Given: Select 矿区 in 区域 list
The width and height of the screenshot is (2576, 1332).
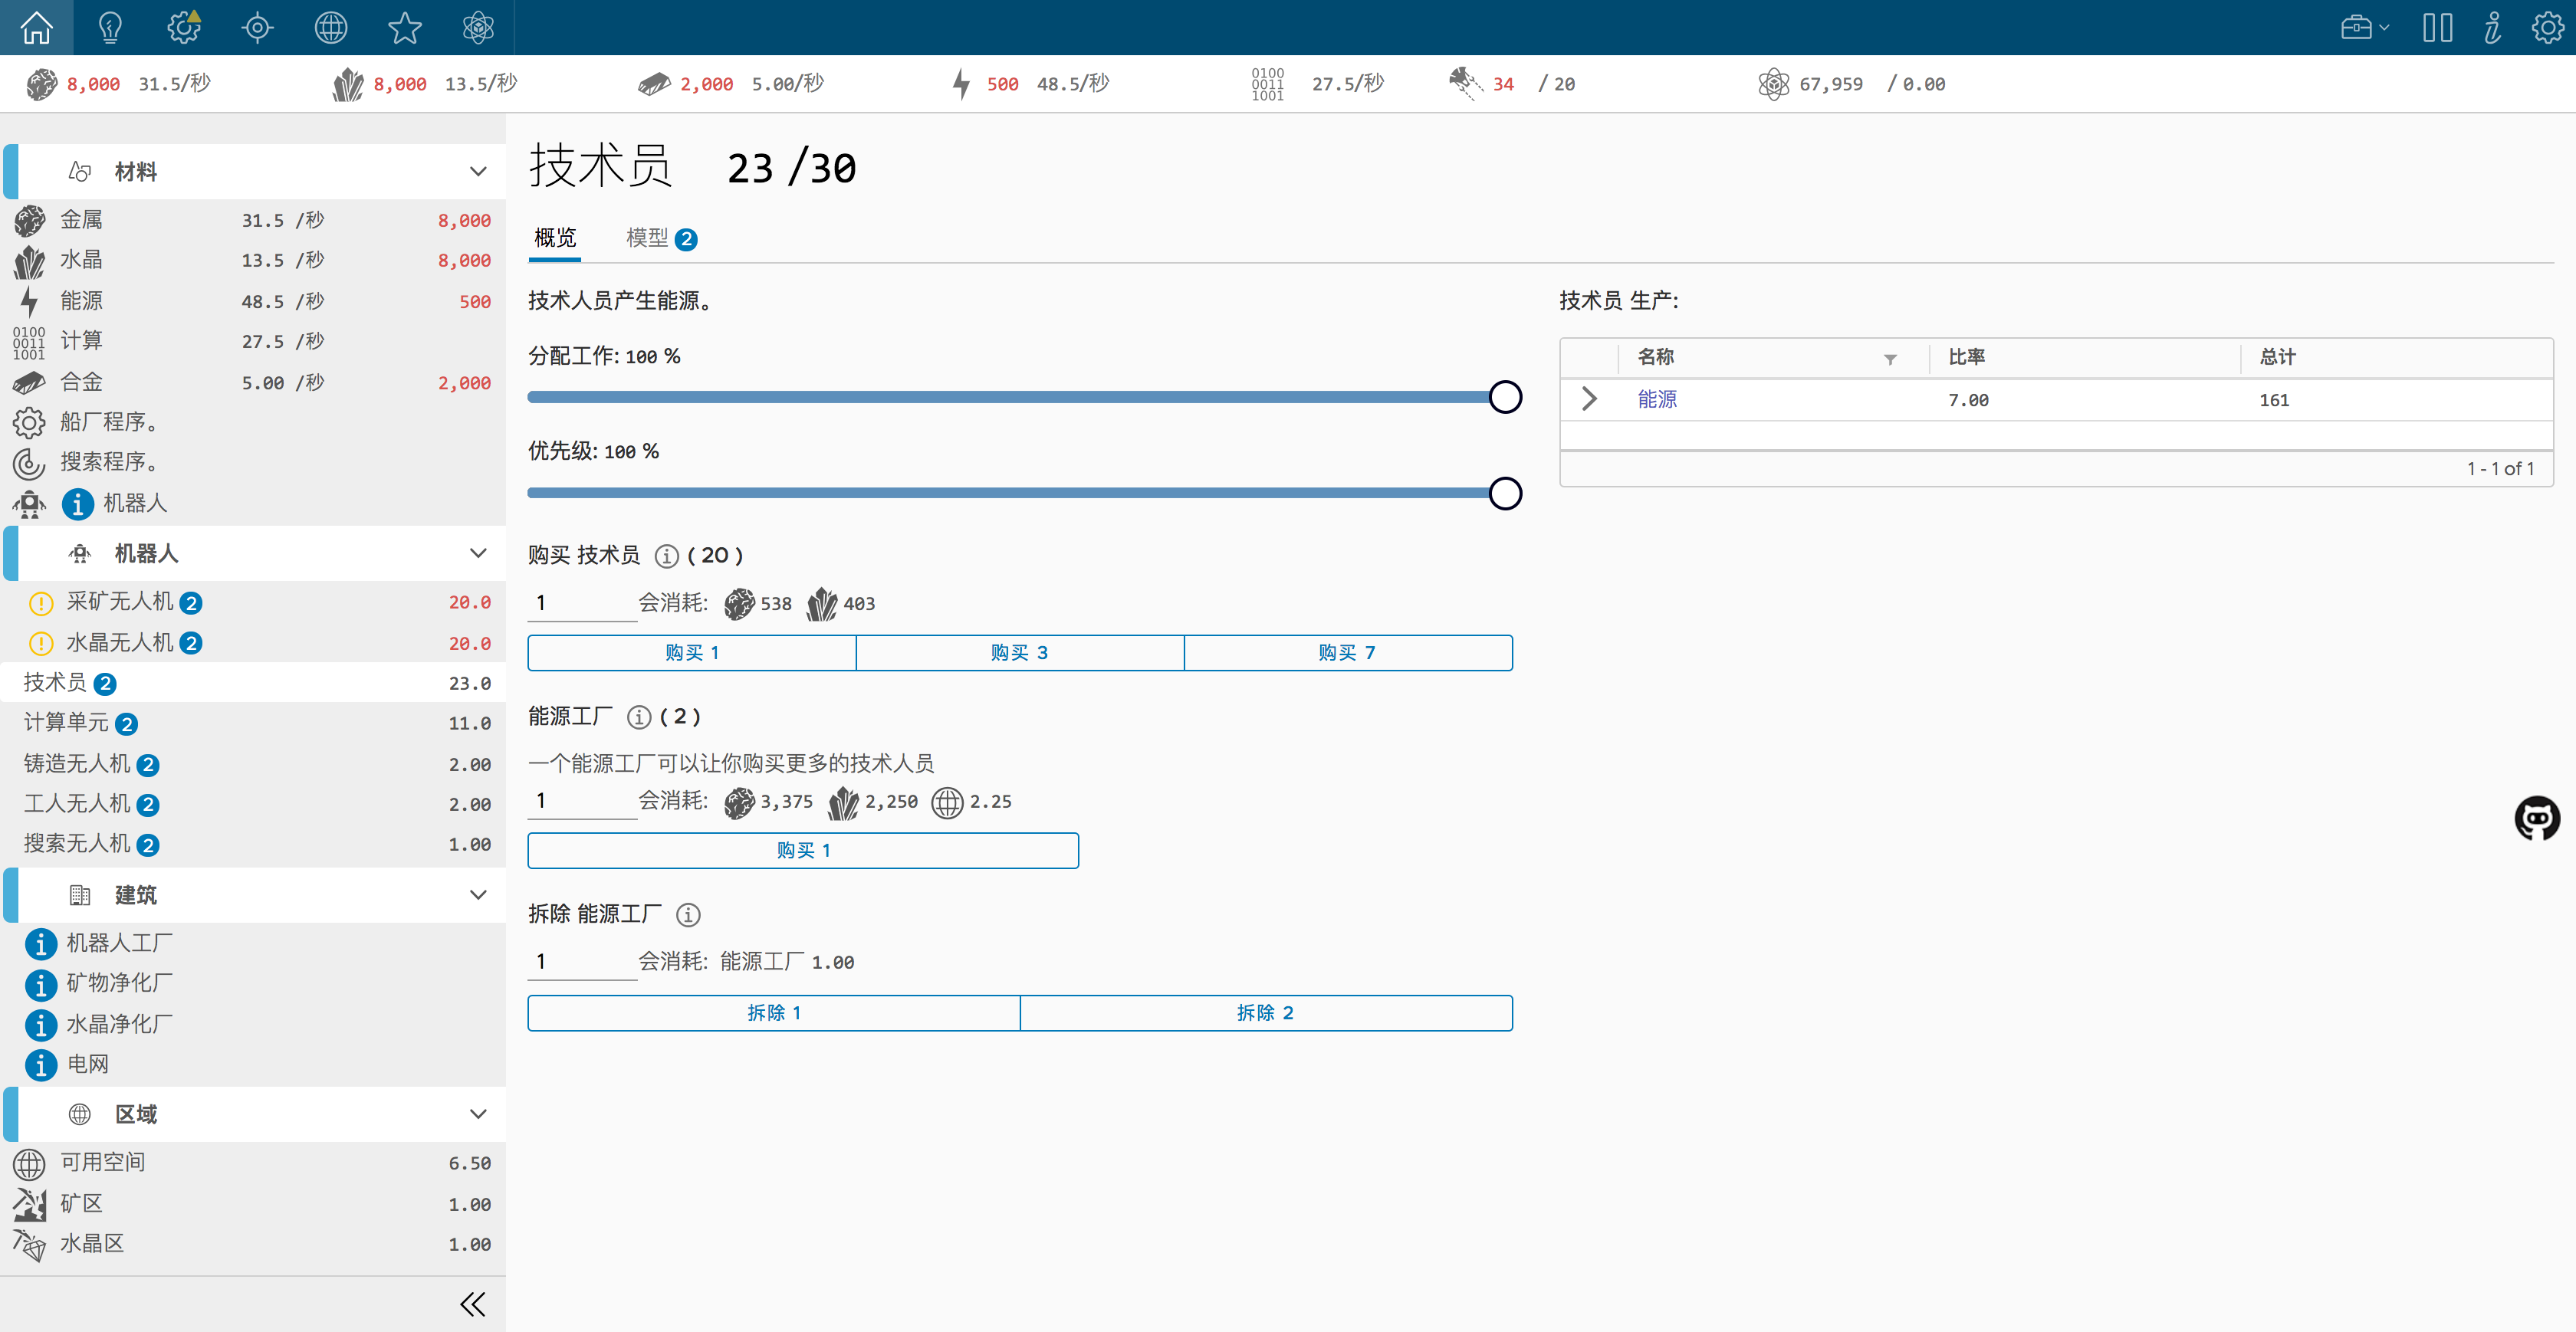Looking at the screenshot, I should (x=253, y=1204).
